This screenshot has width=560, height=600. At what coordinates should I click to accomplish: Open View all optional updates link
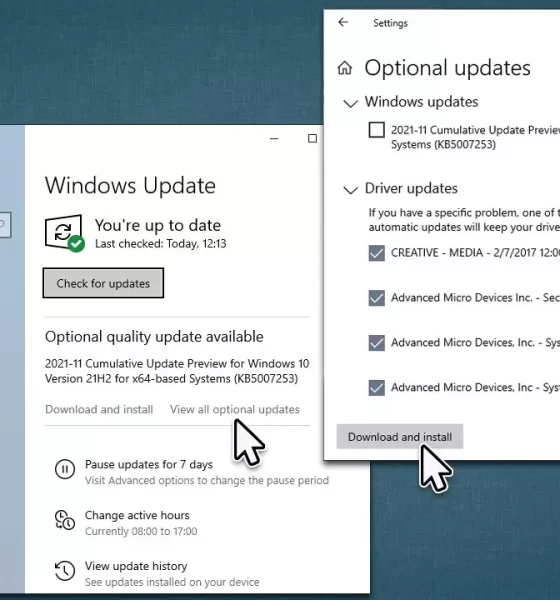coord(235,409)
